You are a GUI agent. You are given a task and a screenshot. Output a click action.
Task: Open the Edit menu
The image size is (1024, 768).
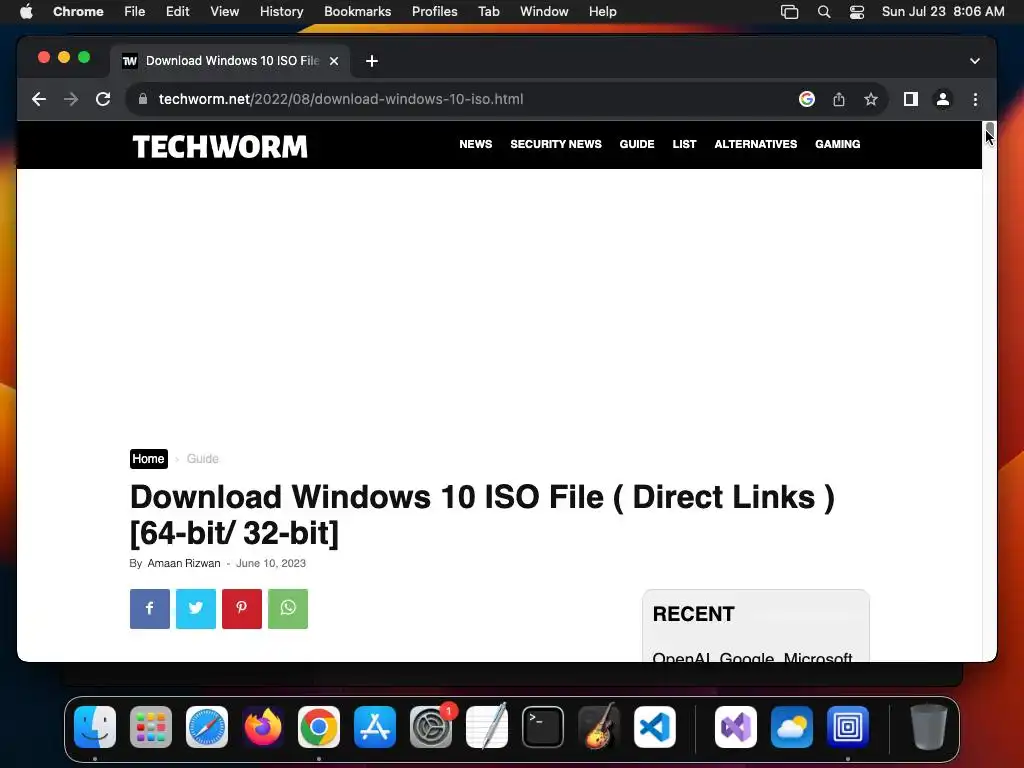(178, 11)
